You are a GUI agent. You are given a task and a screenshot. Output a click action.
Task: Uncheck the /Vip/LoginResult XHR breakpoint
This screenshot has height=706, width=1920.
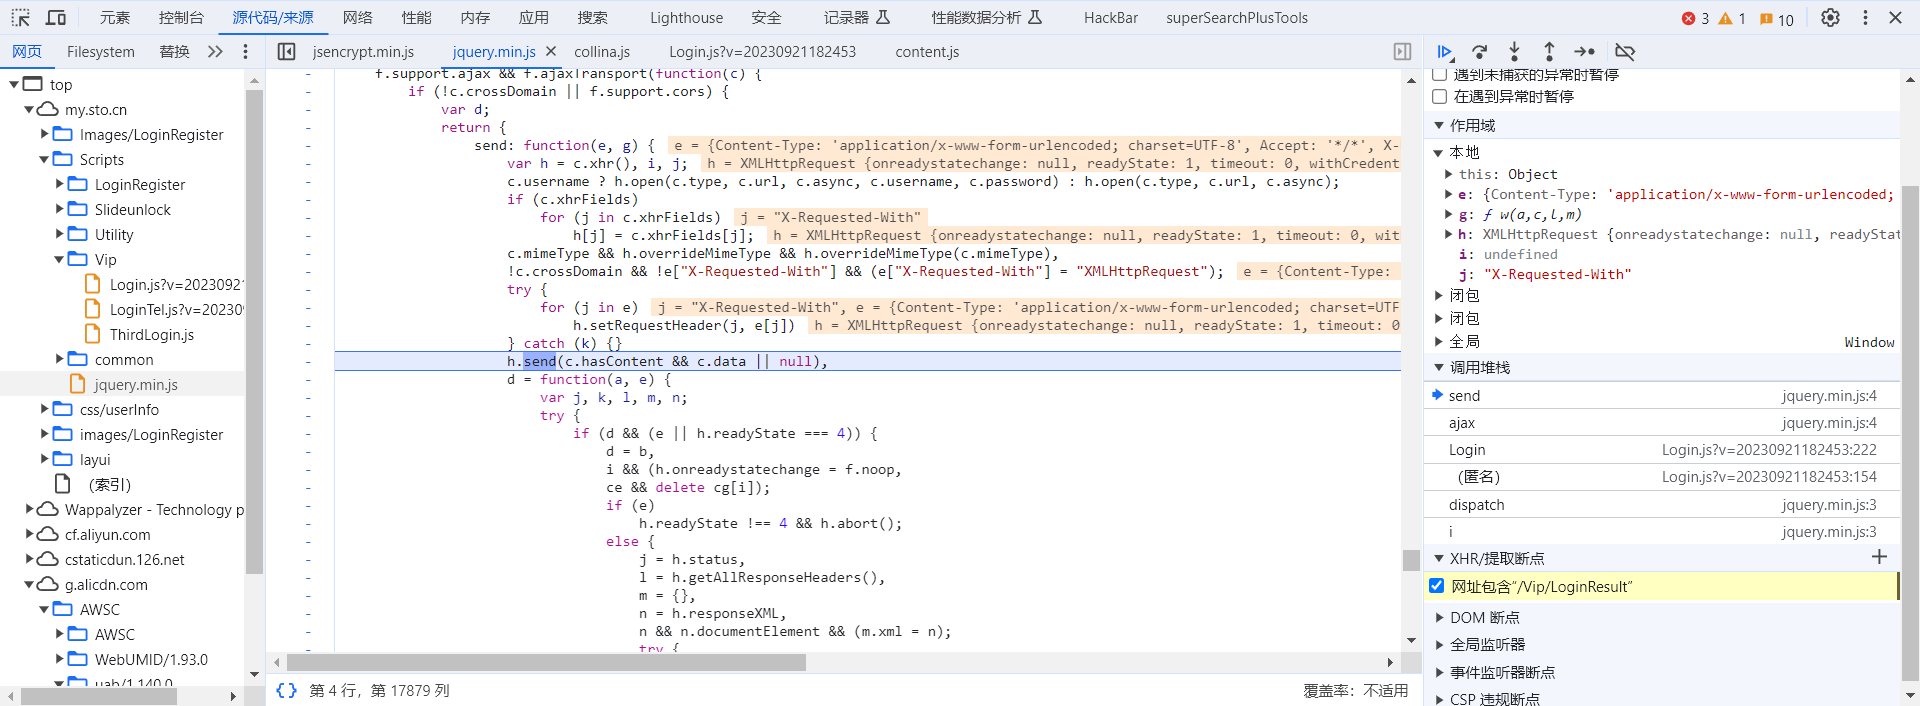point(1437,586)
